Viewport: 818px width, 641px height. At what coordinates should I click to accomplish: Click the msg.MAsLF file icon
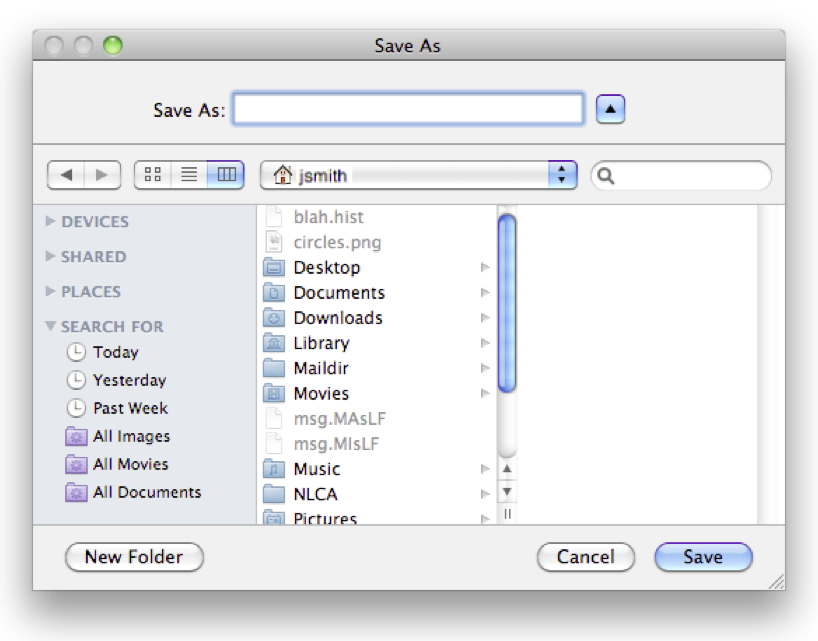274,418
